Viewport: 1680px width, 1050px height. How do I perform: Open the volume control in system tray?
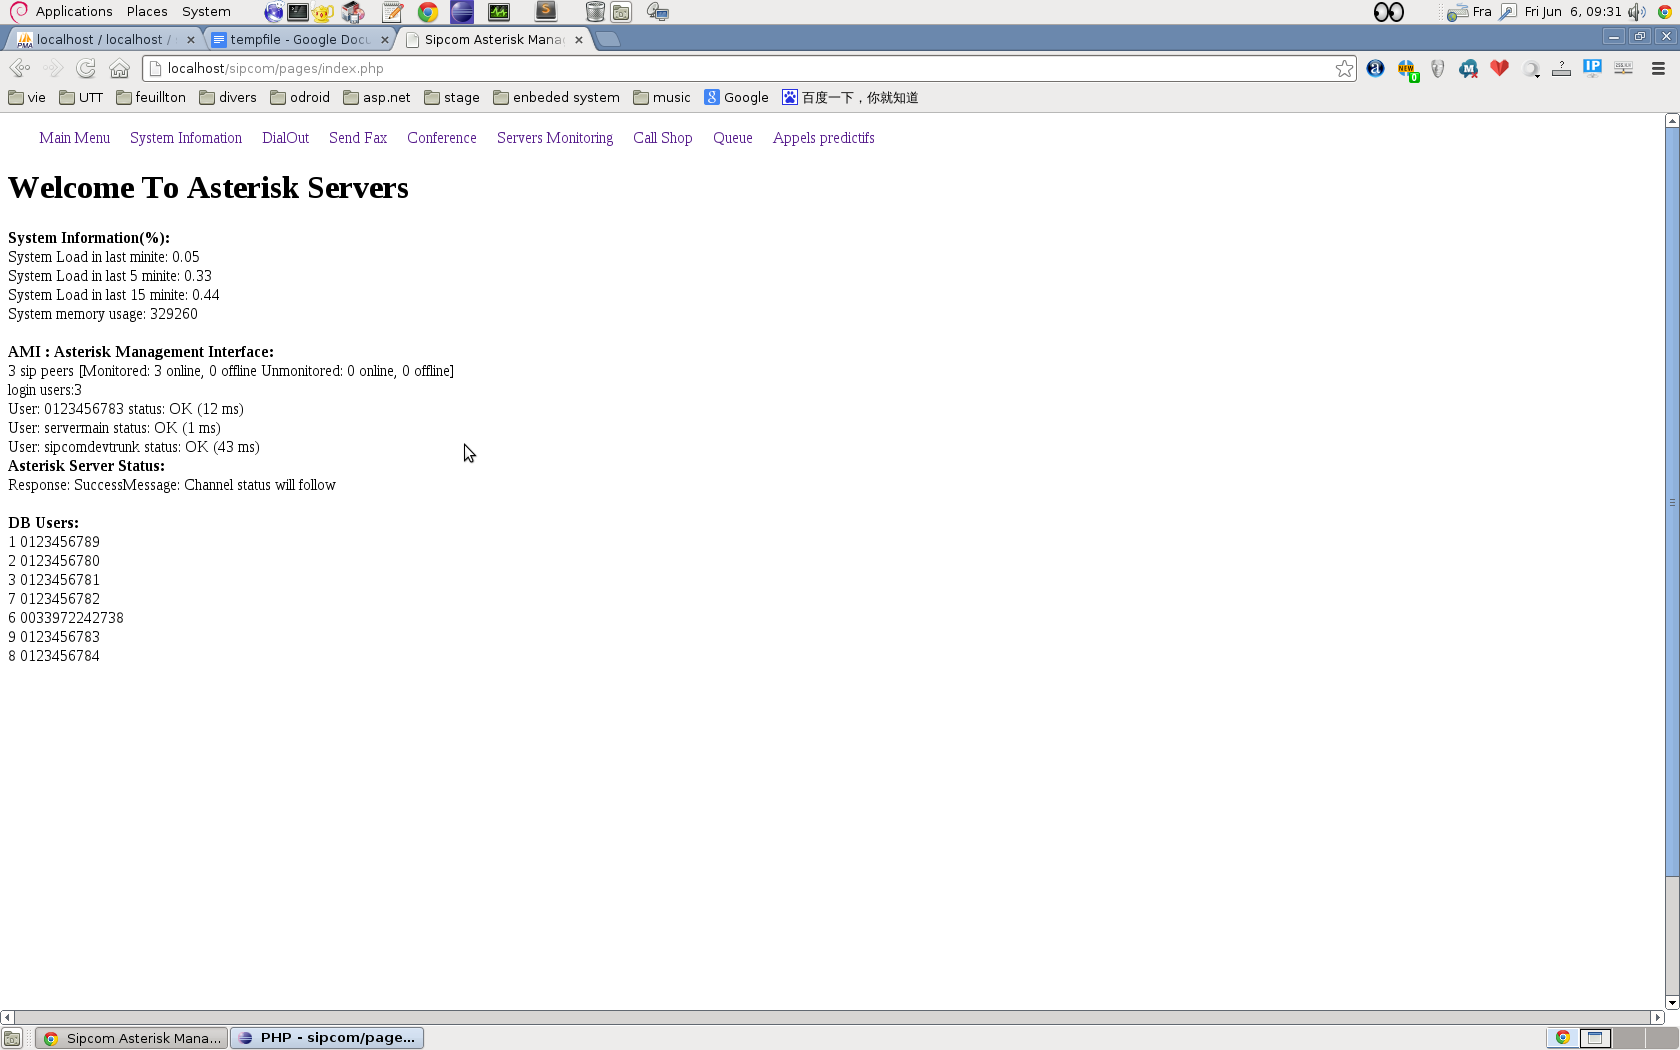pyautogui.click(x=1636, y=12)
